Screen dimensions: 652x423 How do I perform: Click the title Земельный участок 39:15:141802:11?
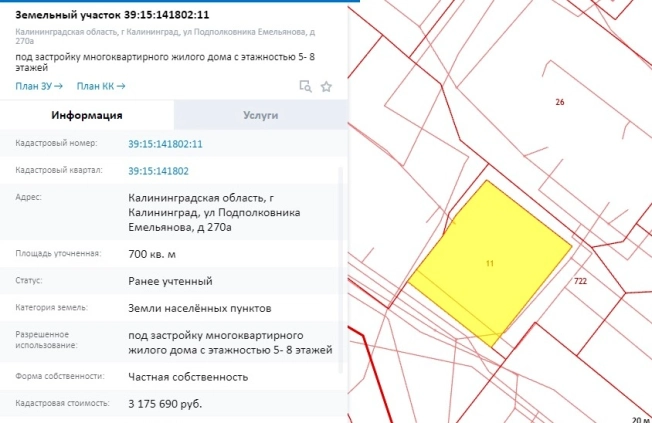(x=112, y=15)
